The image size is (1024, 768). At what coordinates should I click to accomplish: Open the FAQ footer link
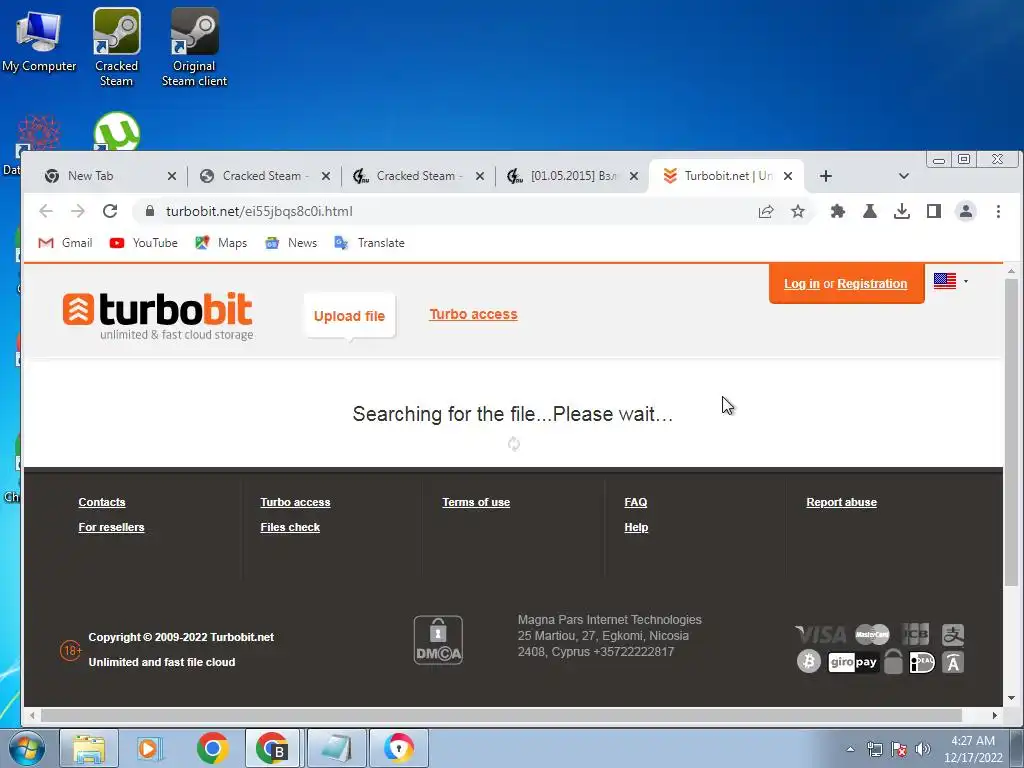pos(635,502)
